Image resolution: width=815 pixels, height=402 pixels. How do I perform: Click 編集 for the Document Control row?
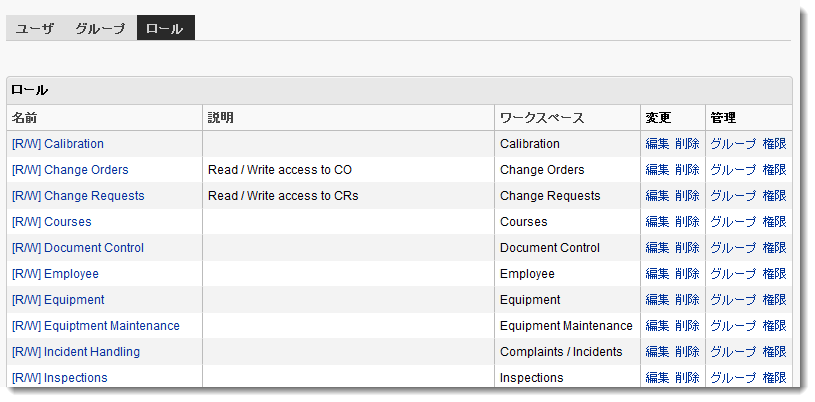pyautogui.click(x=657, y=248)
